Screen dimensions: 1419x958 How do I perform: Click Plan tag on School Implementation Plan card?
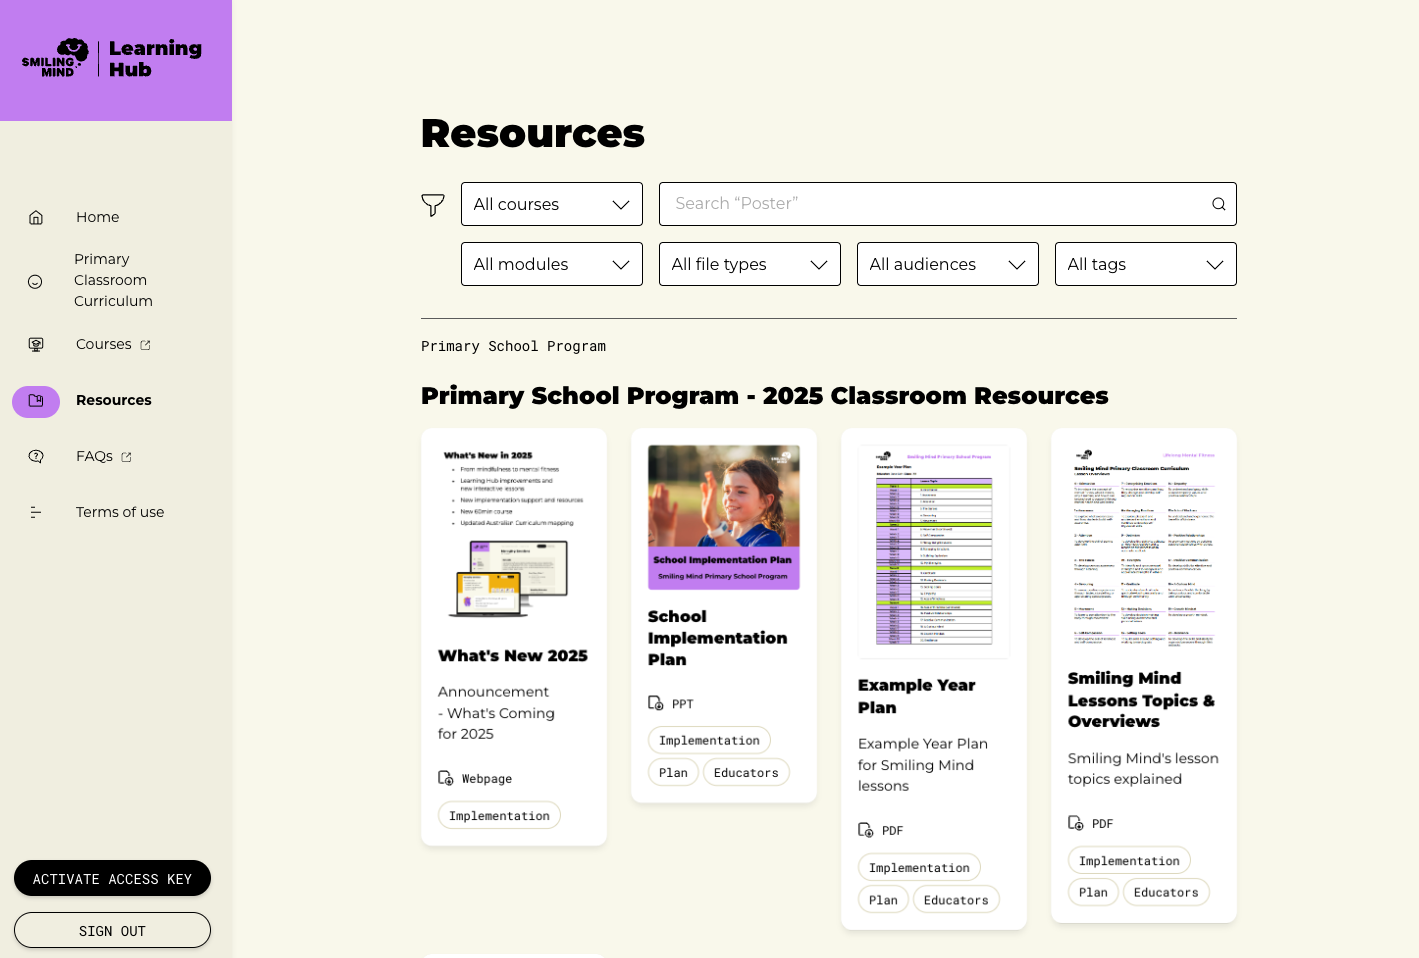point(673,772)
